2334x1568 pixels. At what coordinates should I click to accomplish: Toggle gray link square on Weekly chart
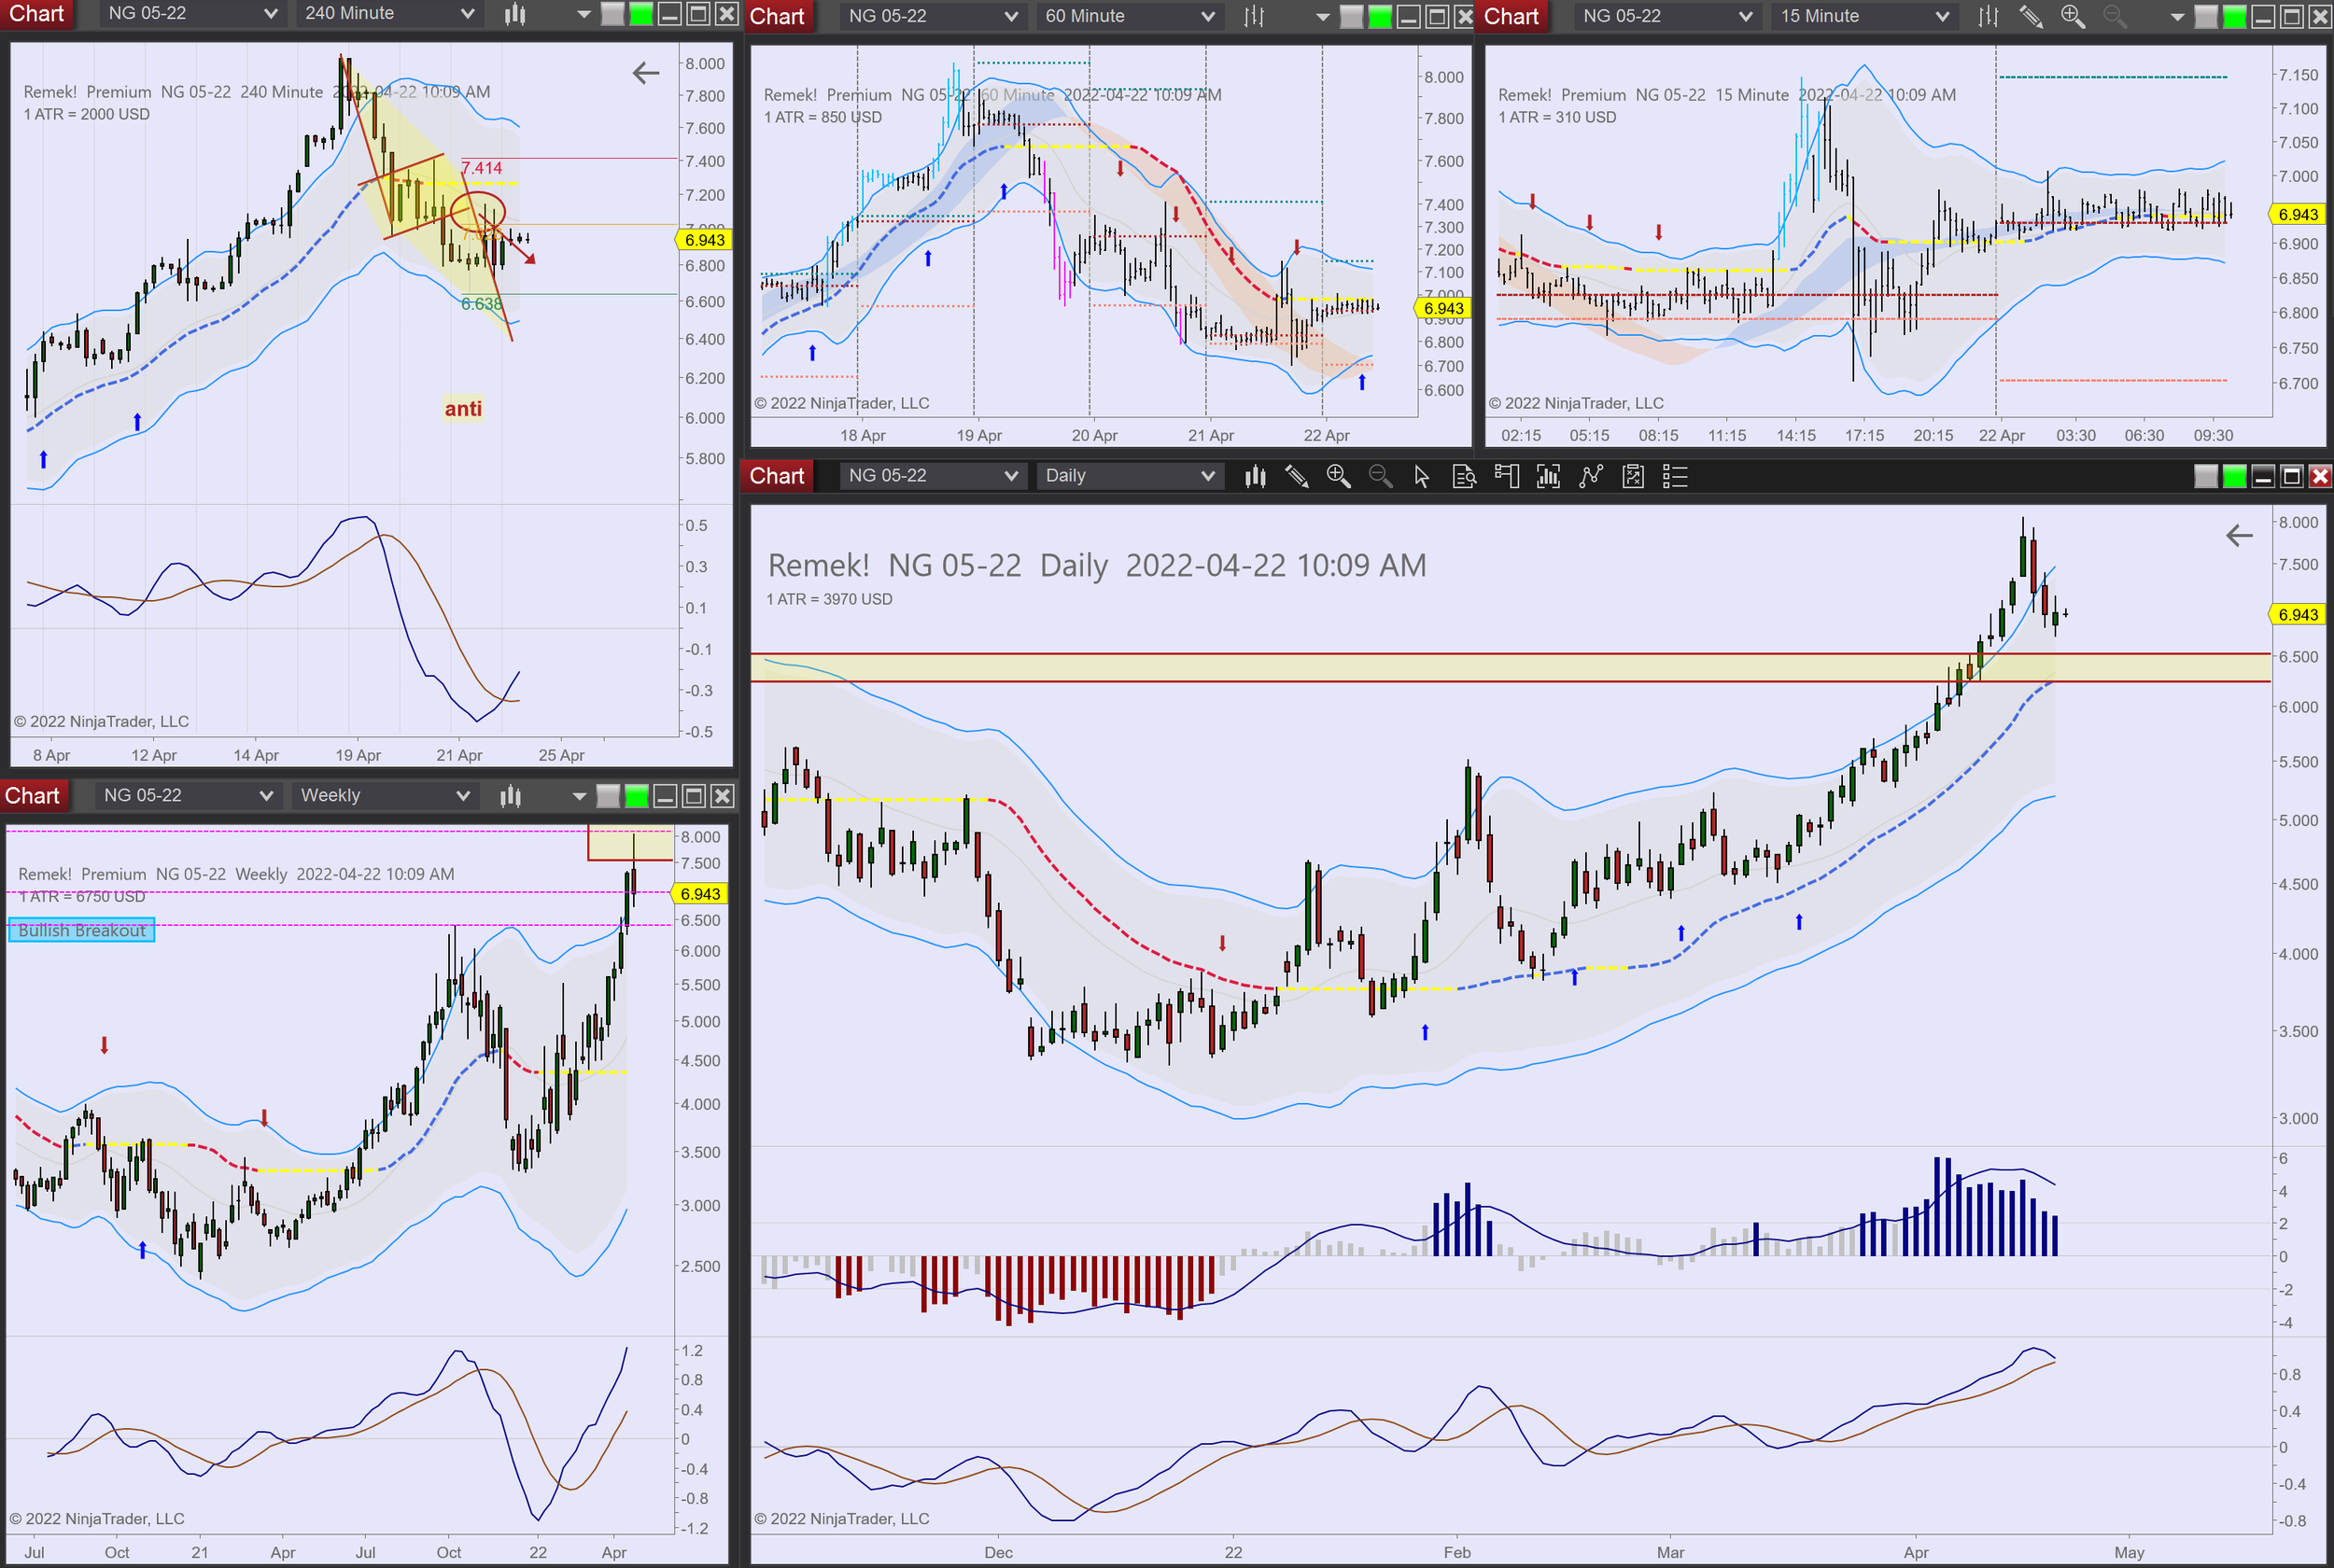607,796
